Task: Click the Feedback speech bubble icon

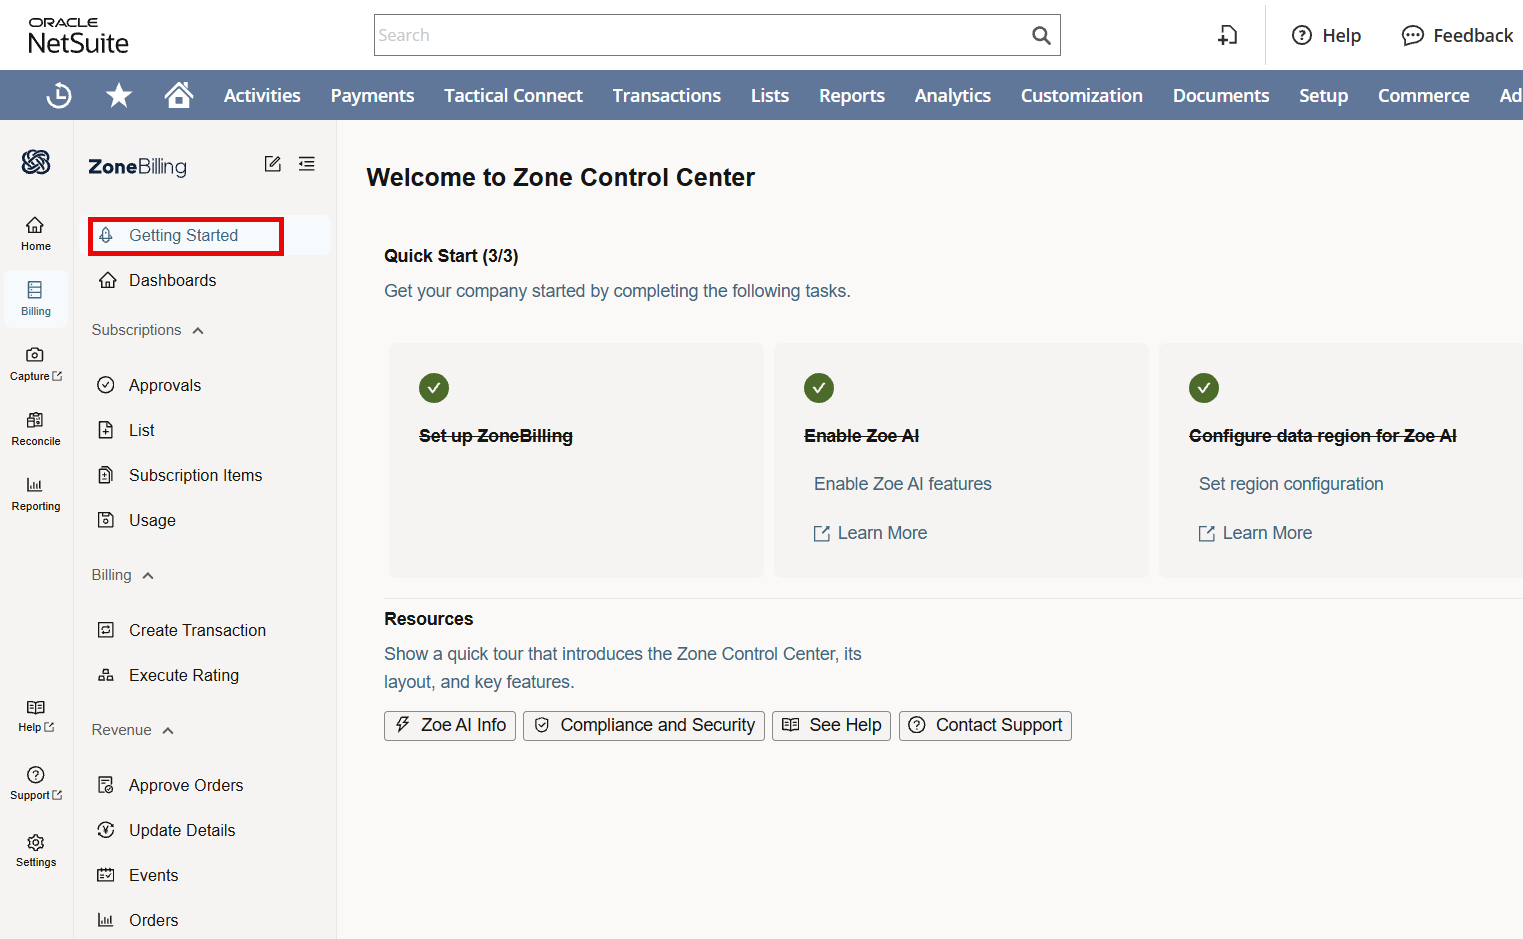Action: [x=1412, y=35]
